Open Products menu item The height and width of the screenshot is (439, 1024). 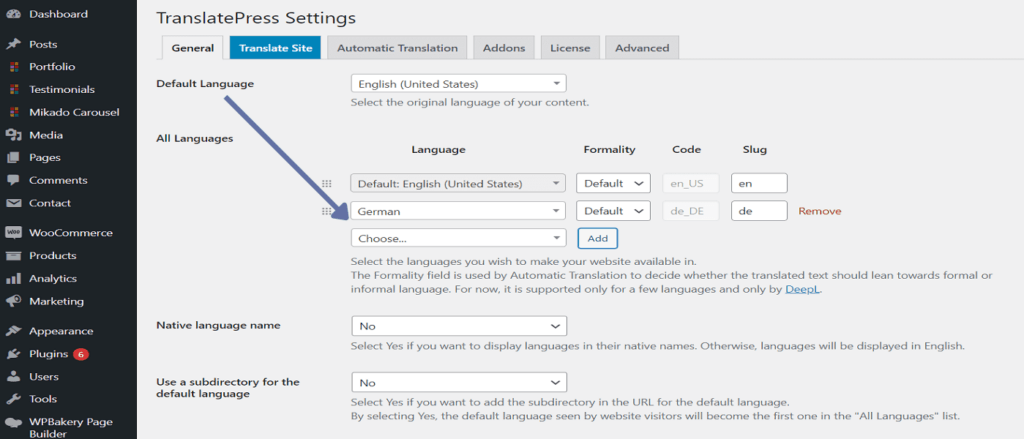(52, 255)
